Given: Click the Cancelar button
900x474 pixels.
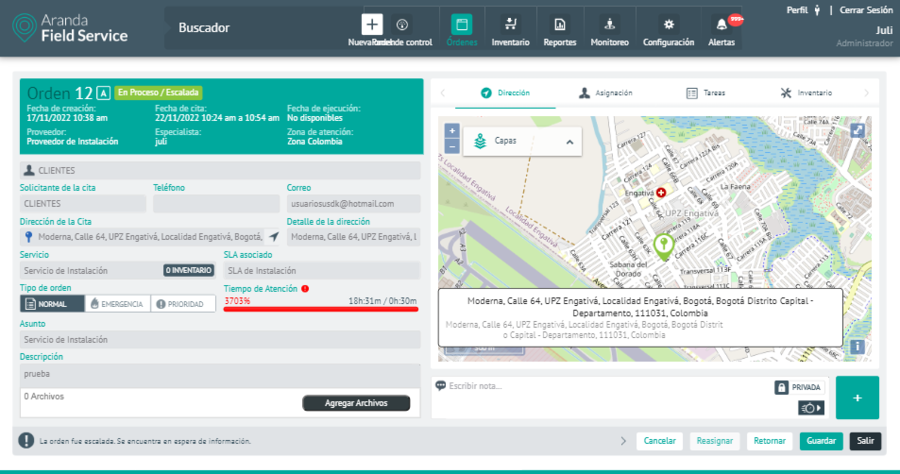Looking at the screenshot, I should (660, 441).
